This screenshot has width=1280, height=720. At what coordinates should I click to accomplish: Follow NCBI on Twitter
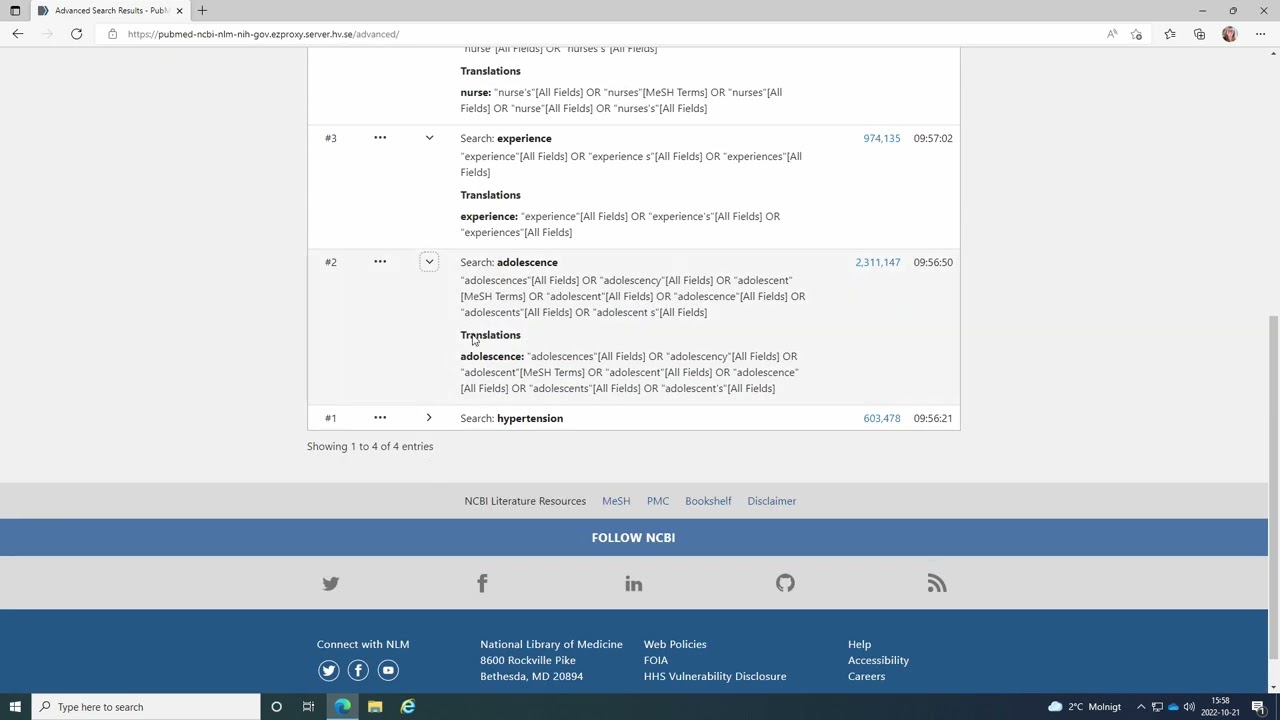[x=331, y=583]
